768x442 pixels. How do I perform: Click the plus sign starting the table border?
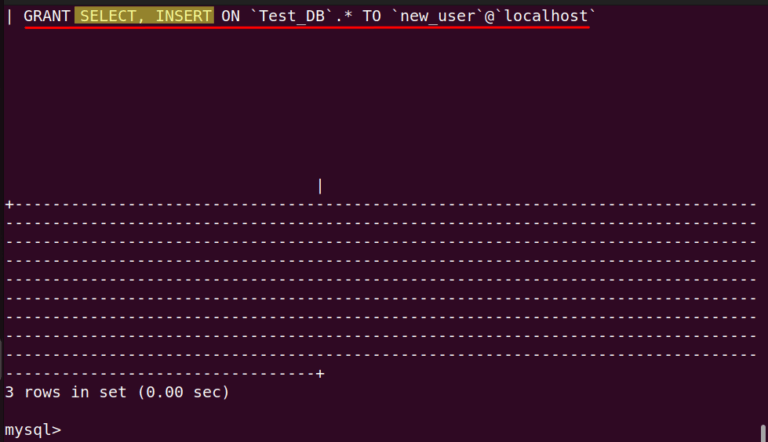[x=9, y=204]
